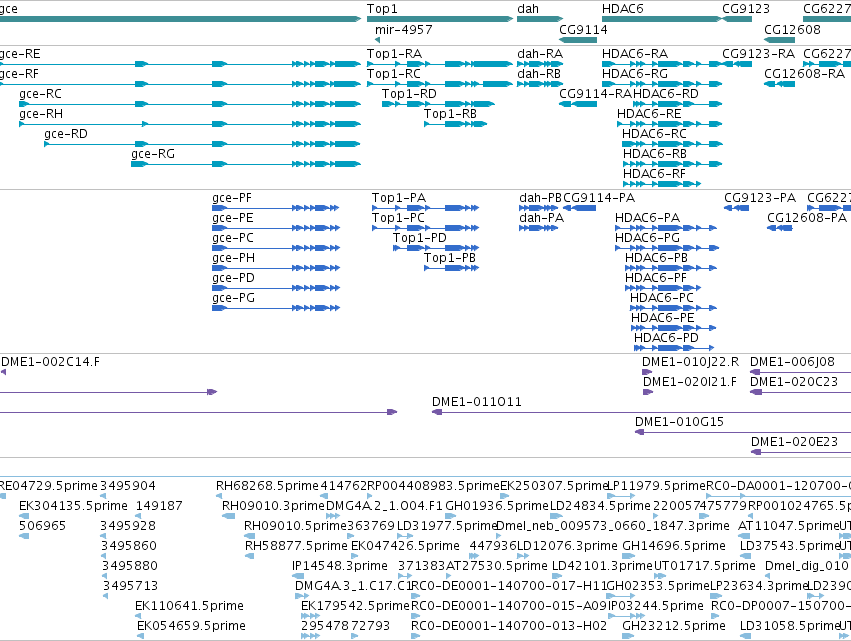Select protein CG9123-PA

pos(760,198)
